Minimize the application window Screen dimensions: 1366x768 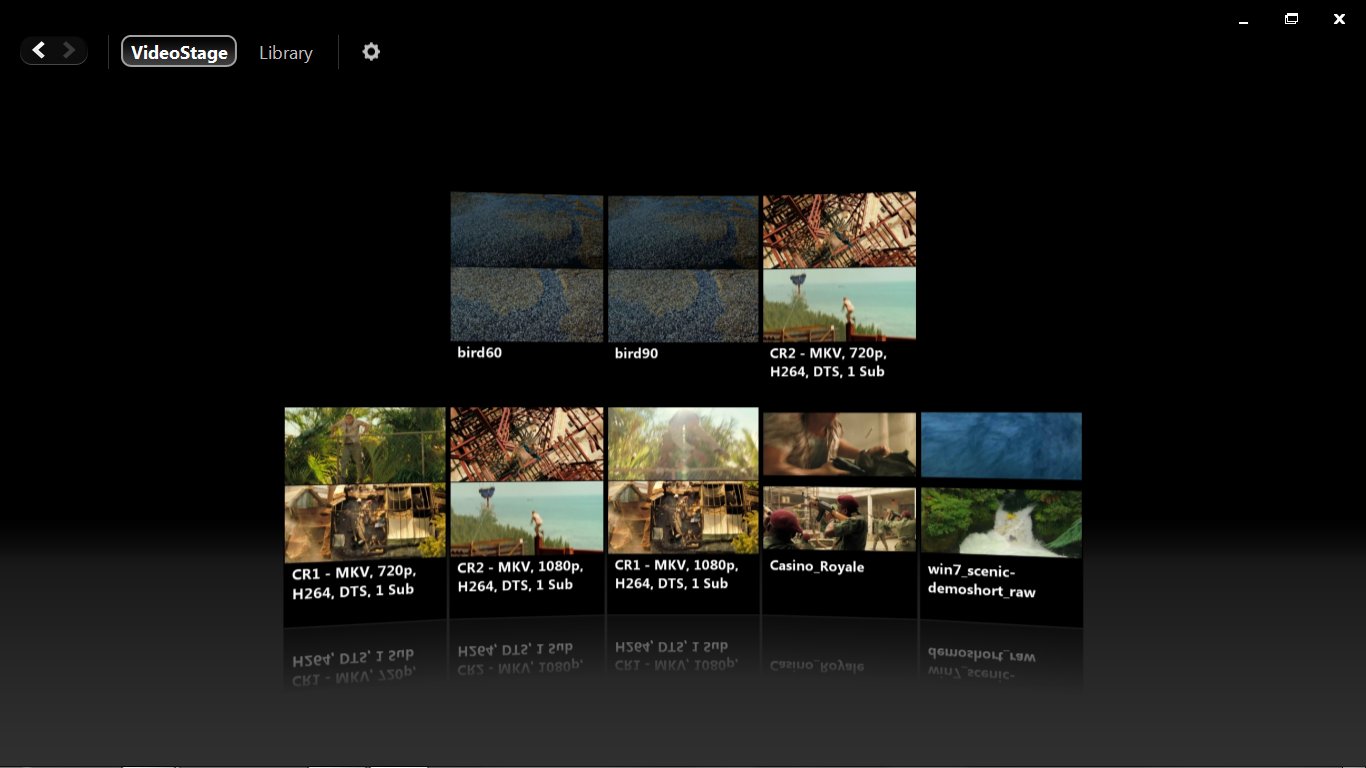point(1243,20)
